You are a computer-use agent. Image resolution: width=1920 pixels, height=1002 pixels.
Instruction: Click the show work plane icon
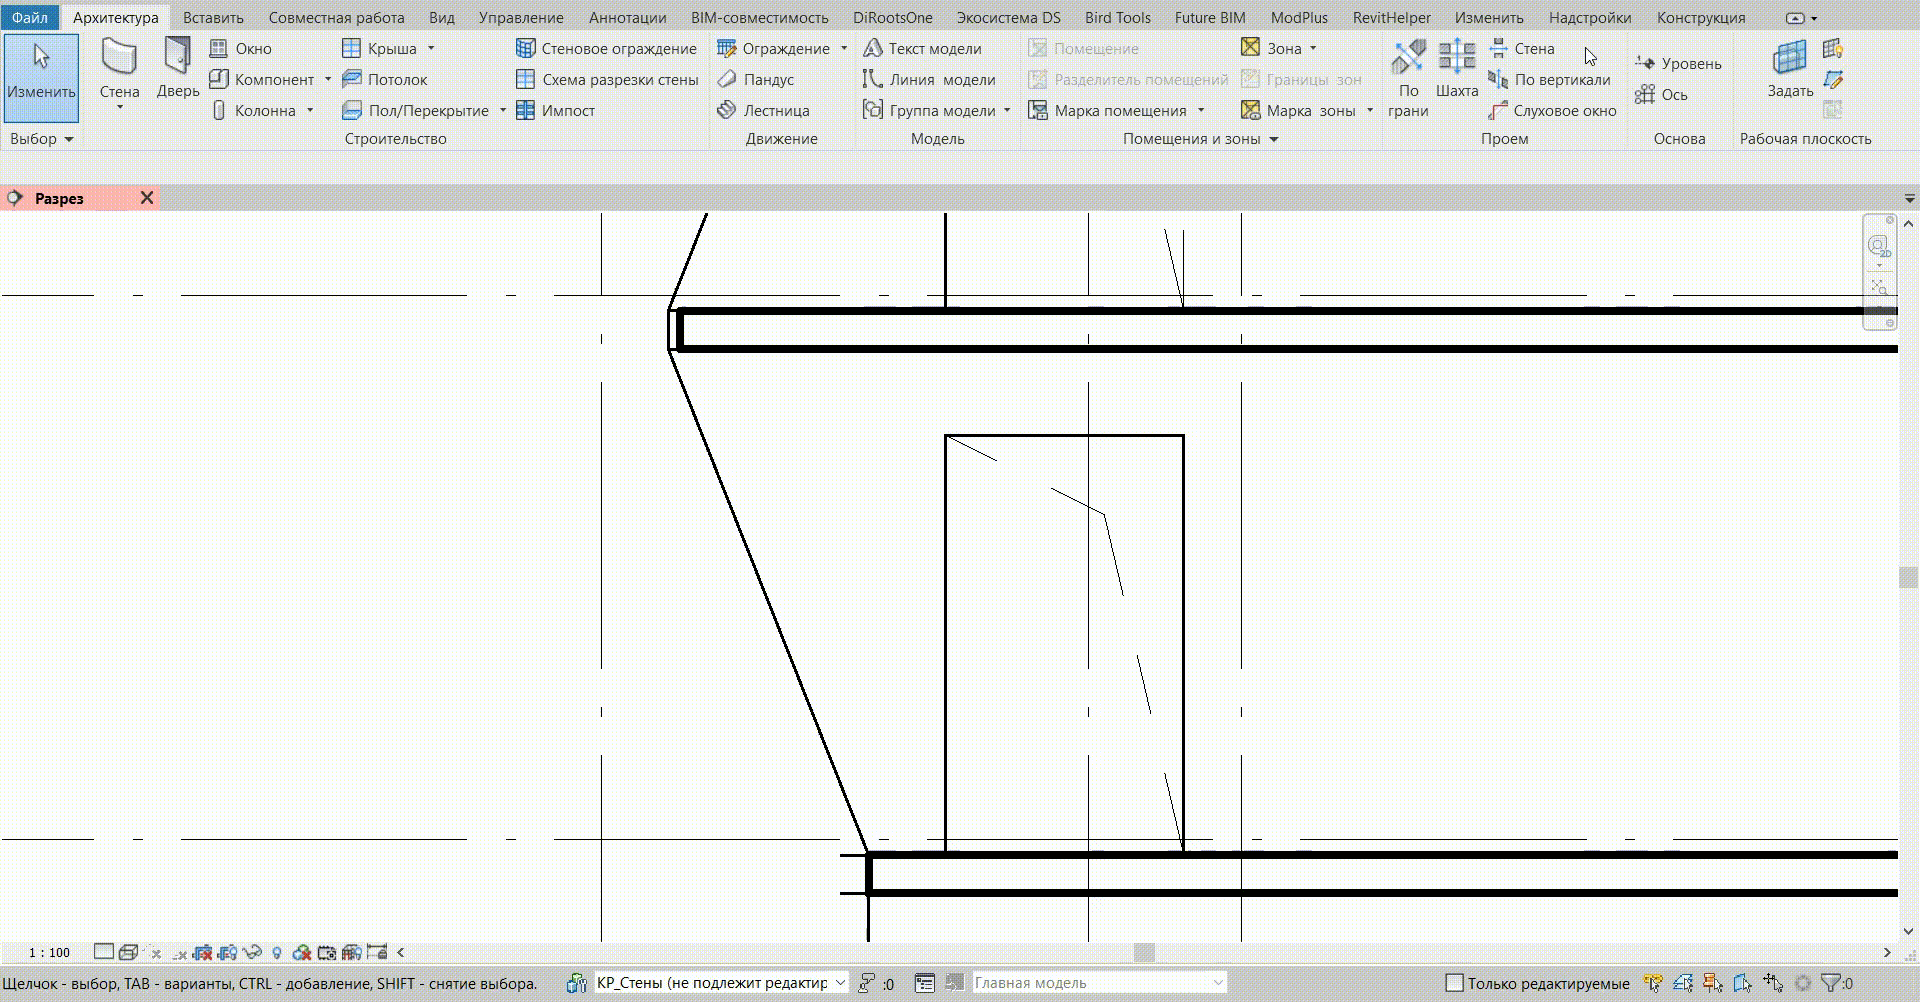1833,48
